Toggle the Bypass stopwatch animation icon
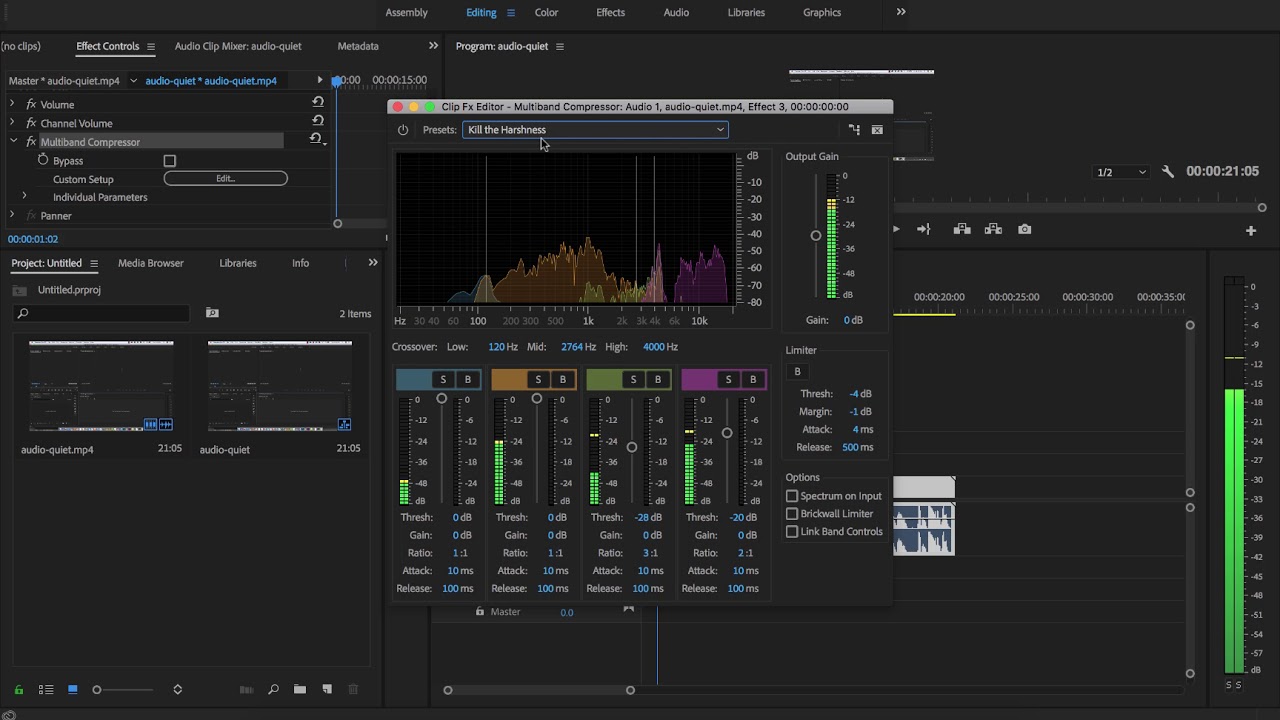 [x=43, y=160]
